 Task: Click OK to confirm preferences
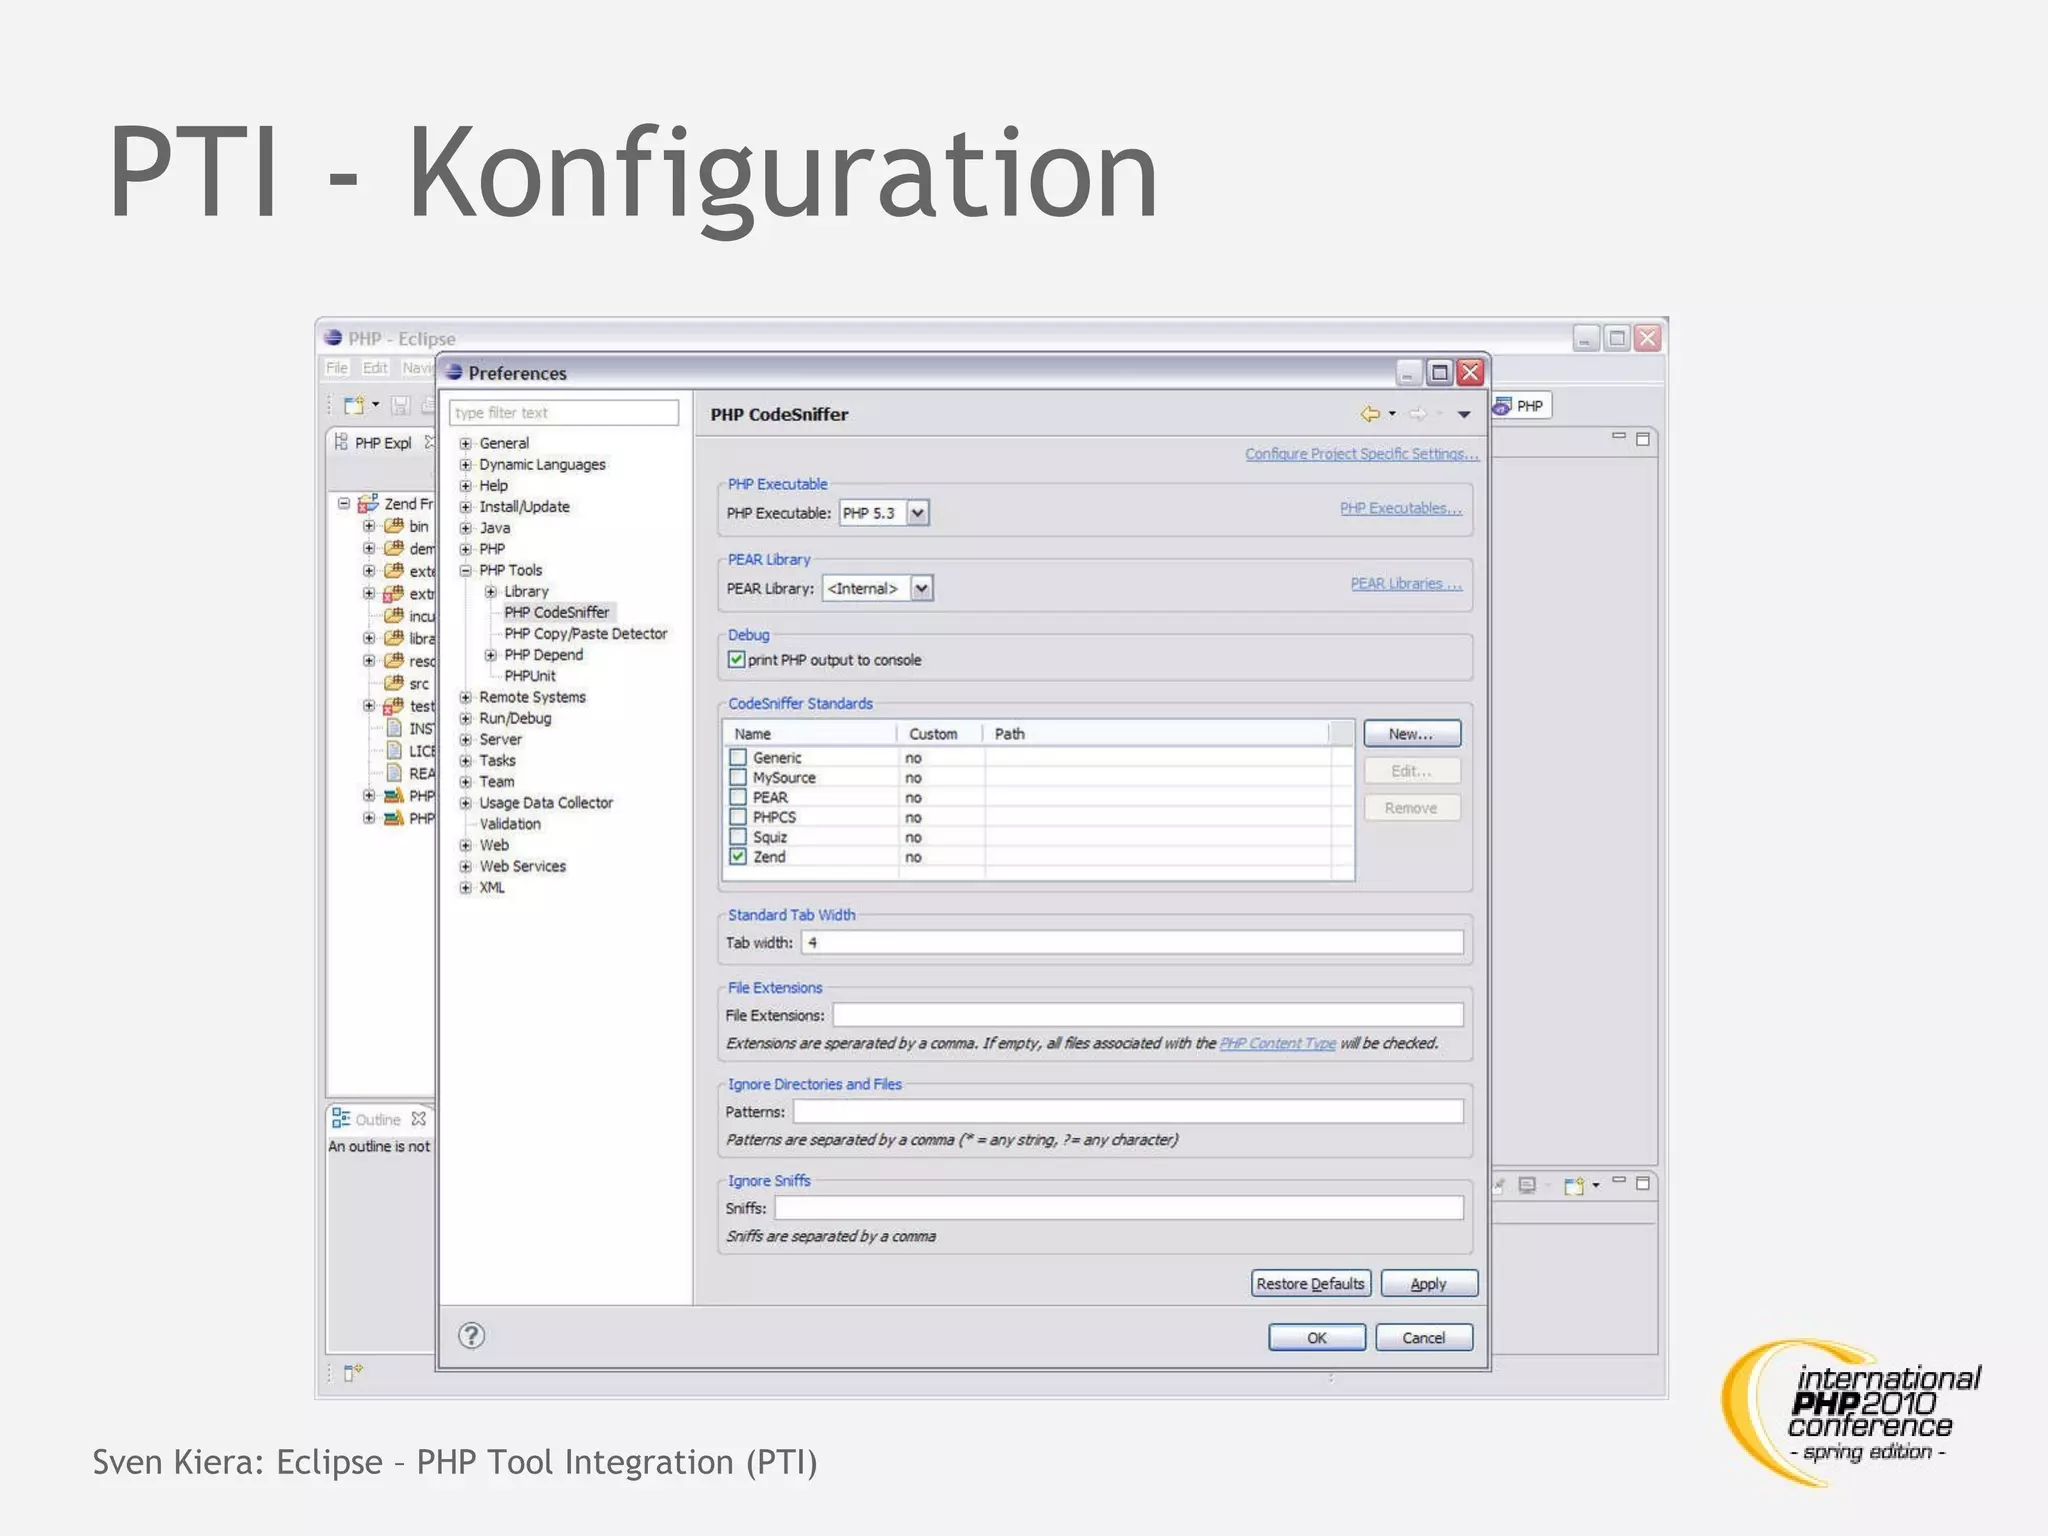click(x=1317, y=1338)
